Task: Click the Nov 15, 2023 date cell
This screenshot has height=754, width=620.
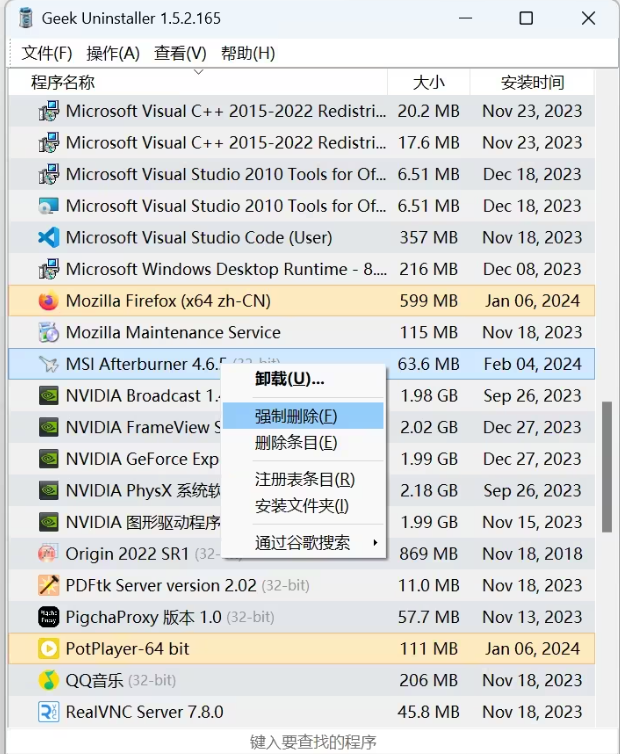Action: click(532, 522)
